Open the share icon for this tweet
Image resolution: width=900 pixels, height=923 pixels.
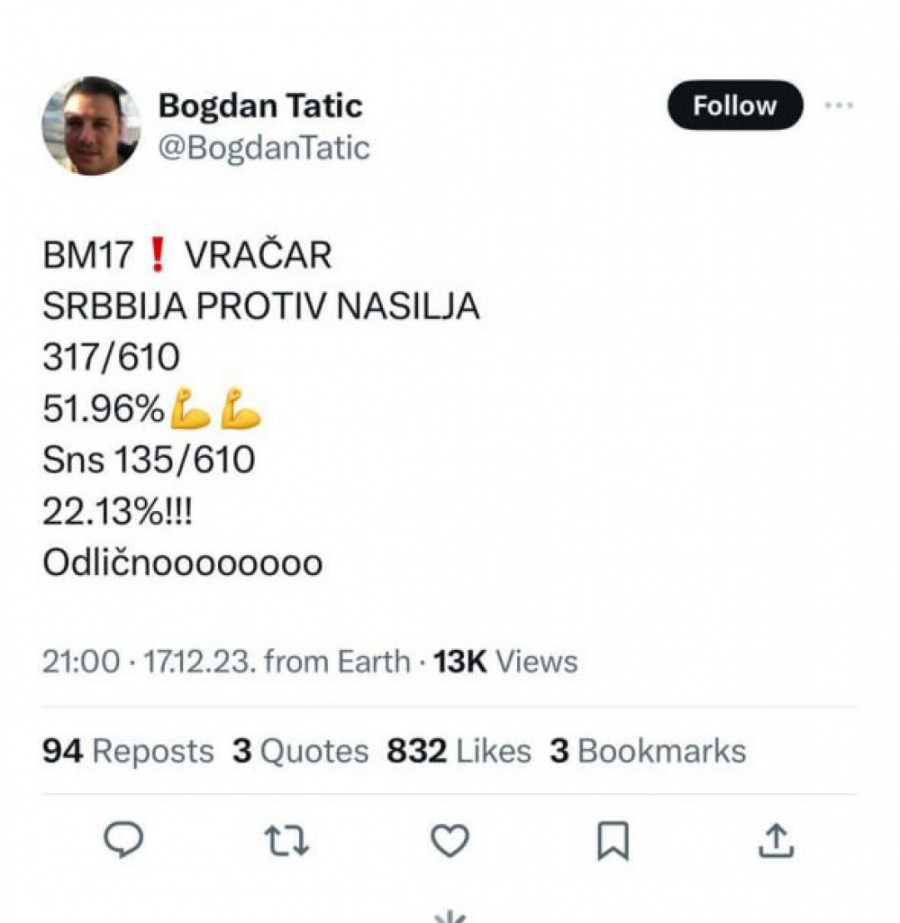775,840
